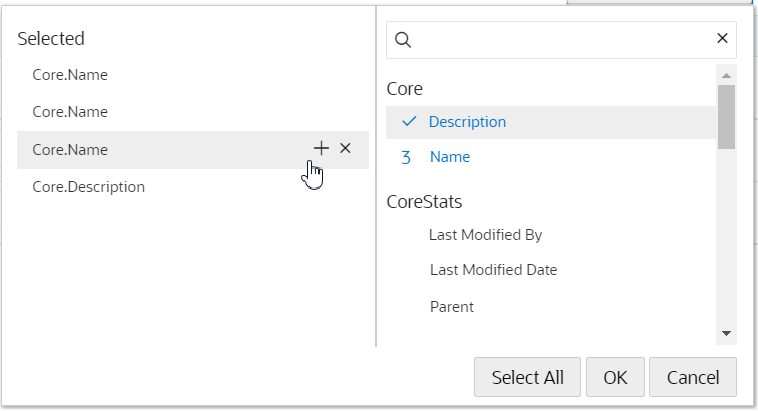The width and height of the screenshot is (758, 411).
Task: Click into the search input field
Action: [560, 40]
